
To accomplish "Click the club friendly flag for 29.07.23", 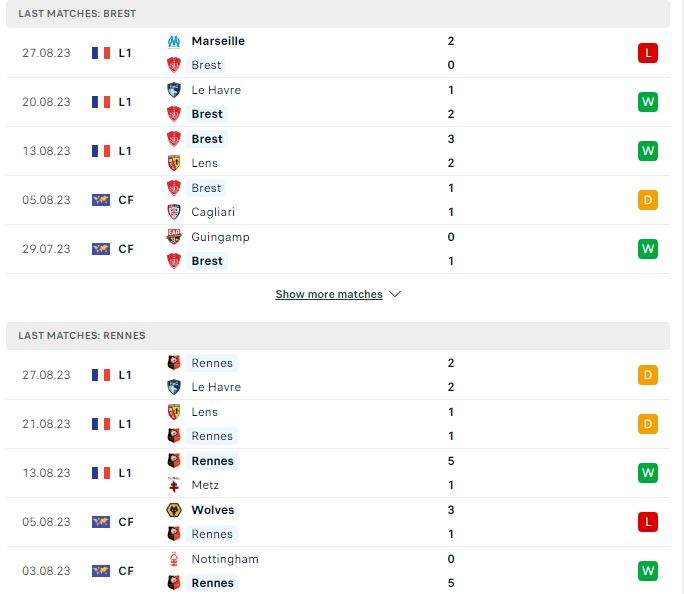I will [101, 249].
